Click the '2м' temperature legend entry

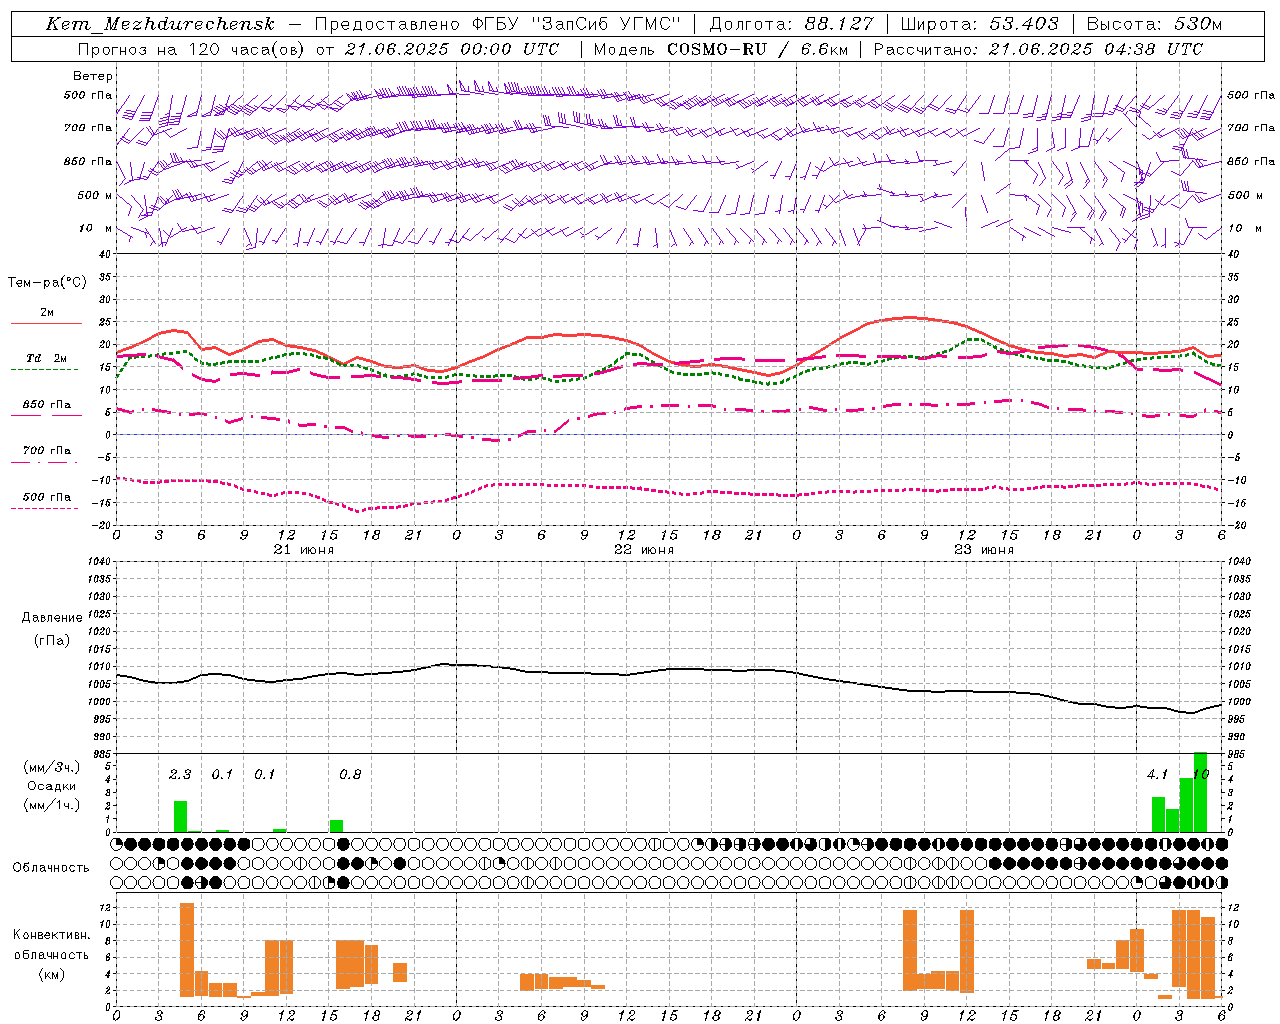click(x=47, y=313)
